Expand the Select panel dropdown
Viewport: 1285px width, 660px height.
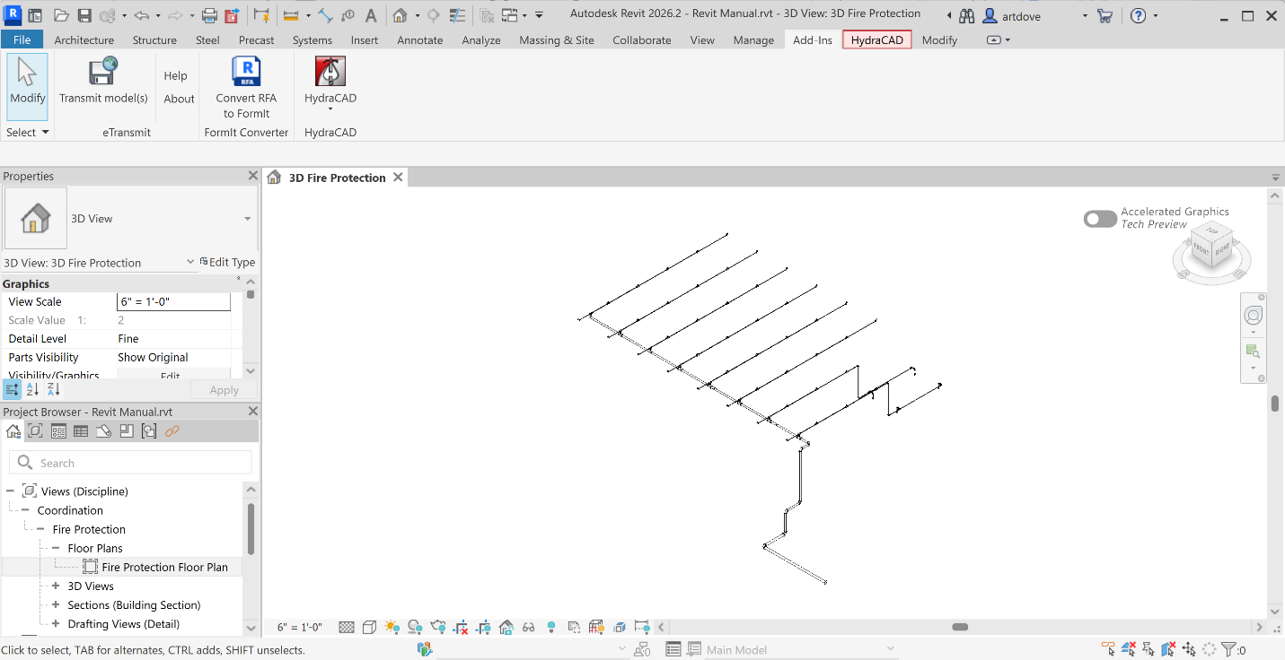tap(27, 132)
